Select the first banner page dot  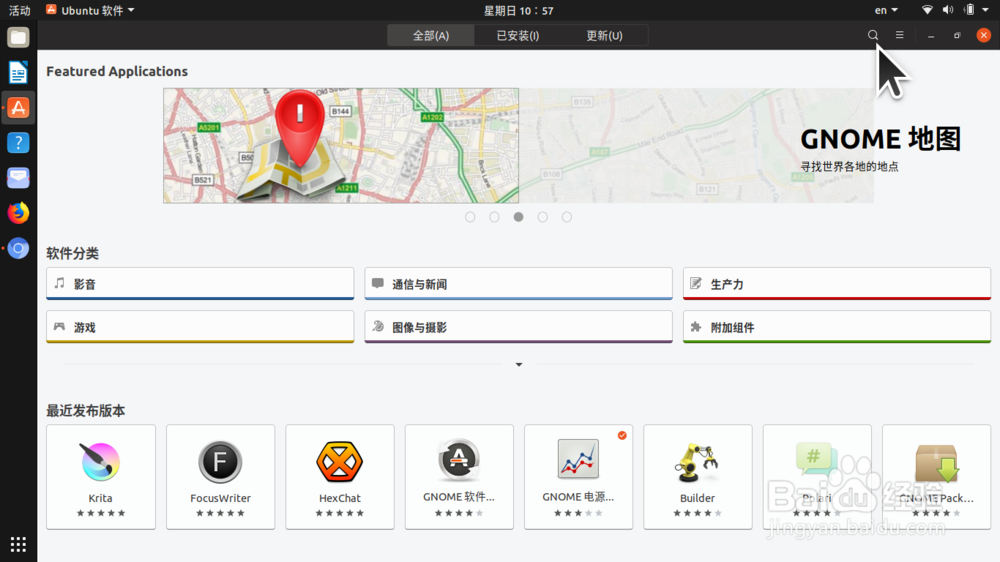click(x=470, y=217)
